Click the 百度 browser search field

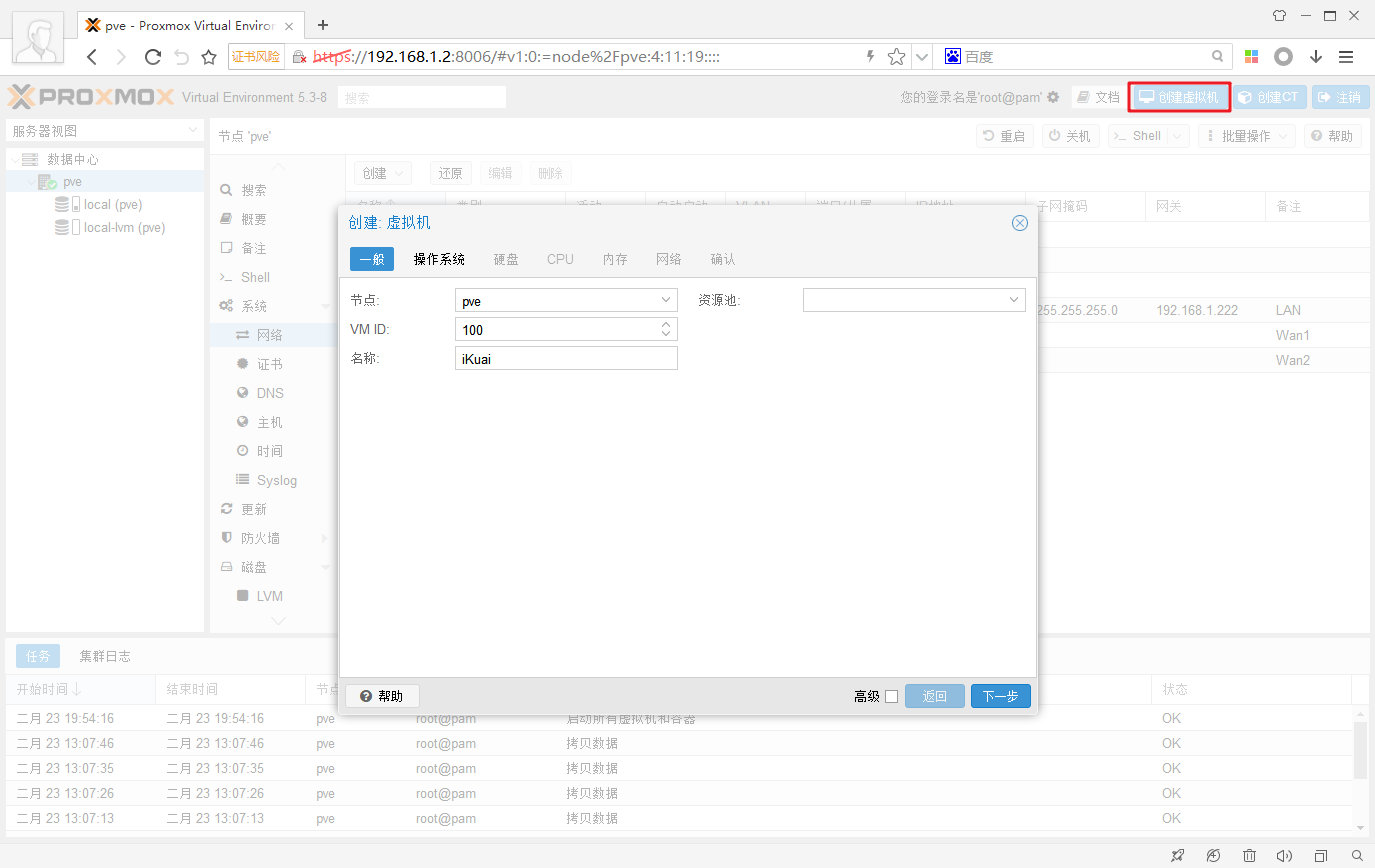(1085, 57)
